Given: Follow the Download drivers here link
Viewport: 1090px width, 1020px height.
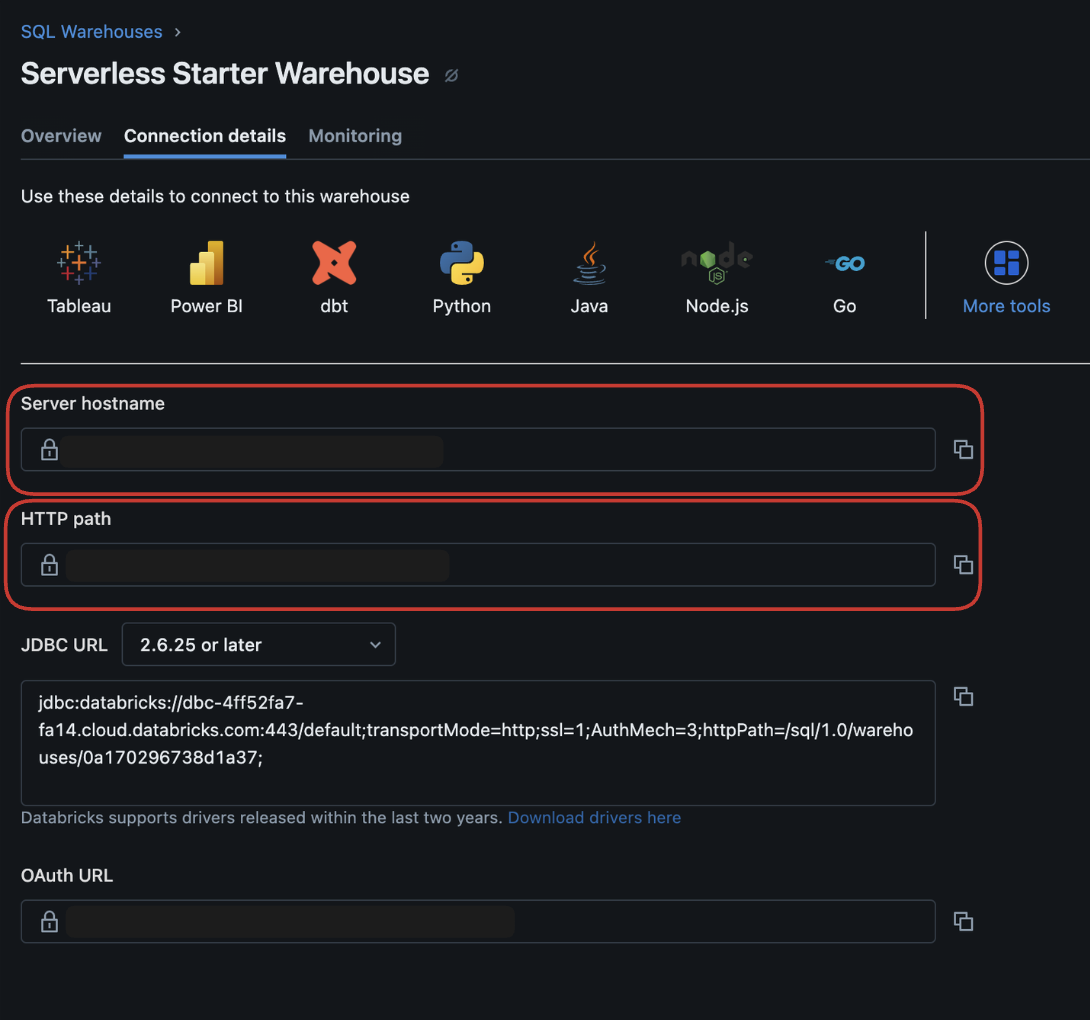Looking at the screenshot, I should pos(594,818).
